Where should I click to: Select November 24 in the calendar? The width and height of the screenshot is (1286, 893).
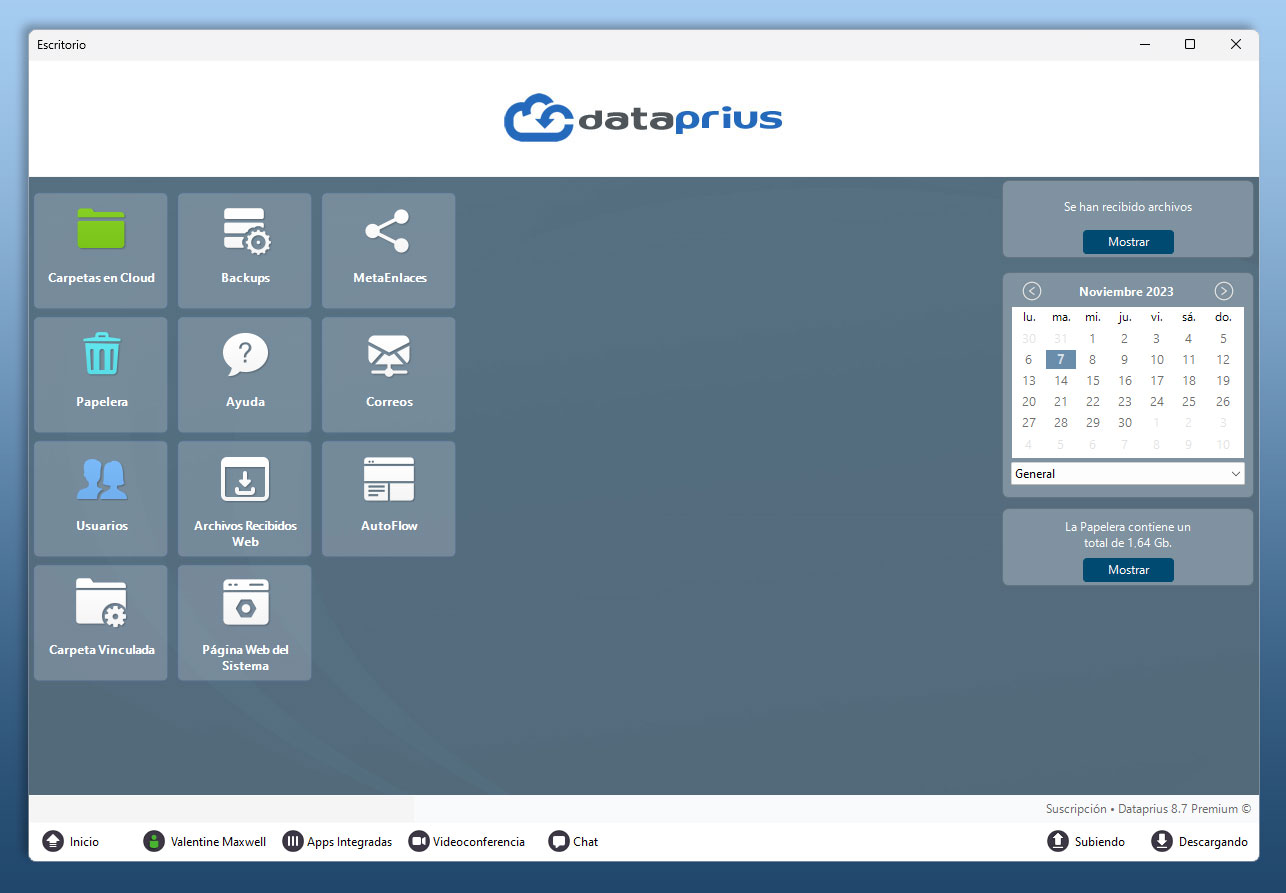[x=1157, y=402]
